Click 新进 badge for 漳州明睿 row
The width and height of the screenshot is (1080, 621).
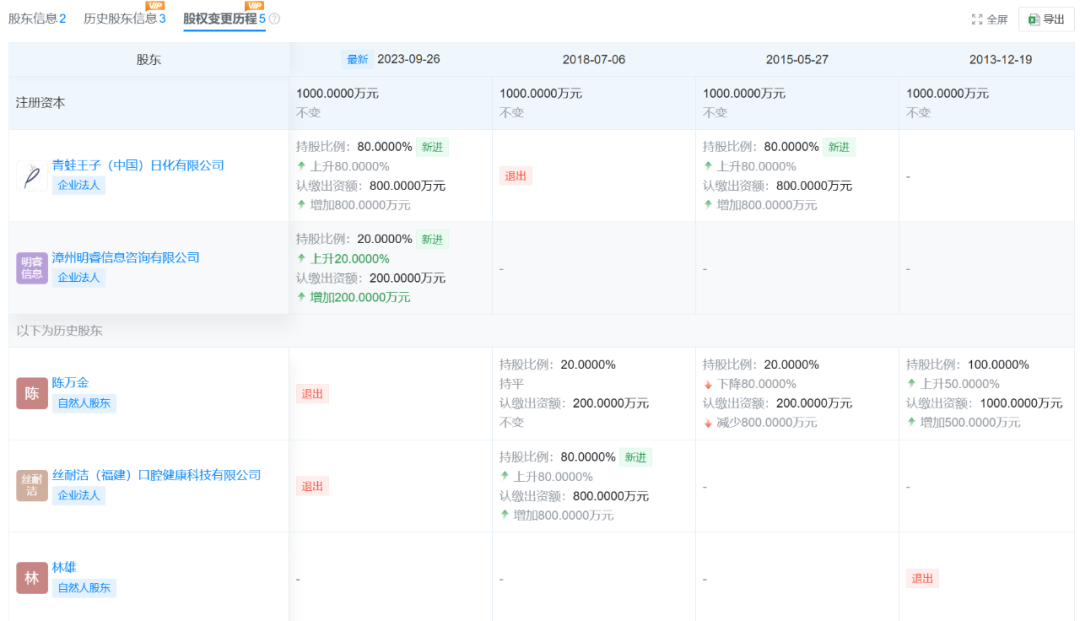click(432, 239)
